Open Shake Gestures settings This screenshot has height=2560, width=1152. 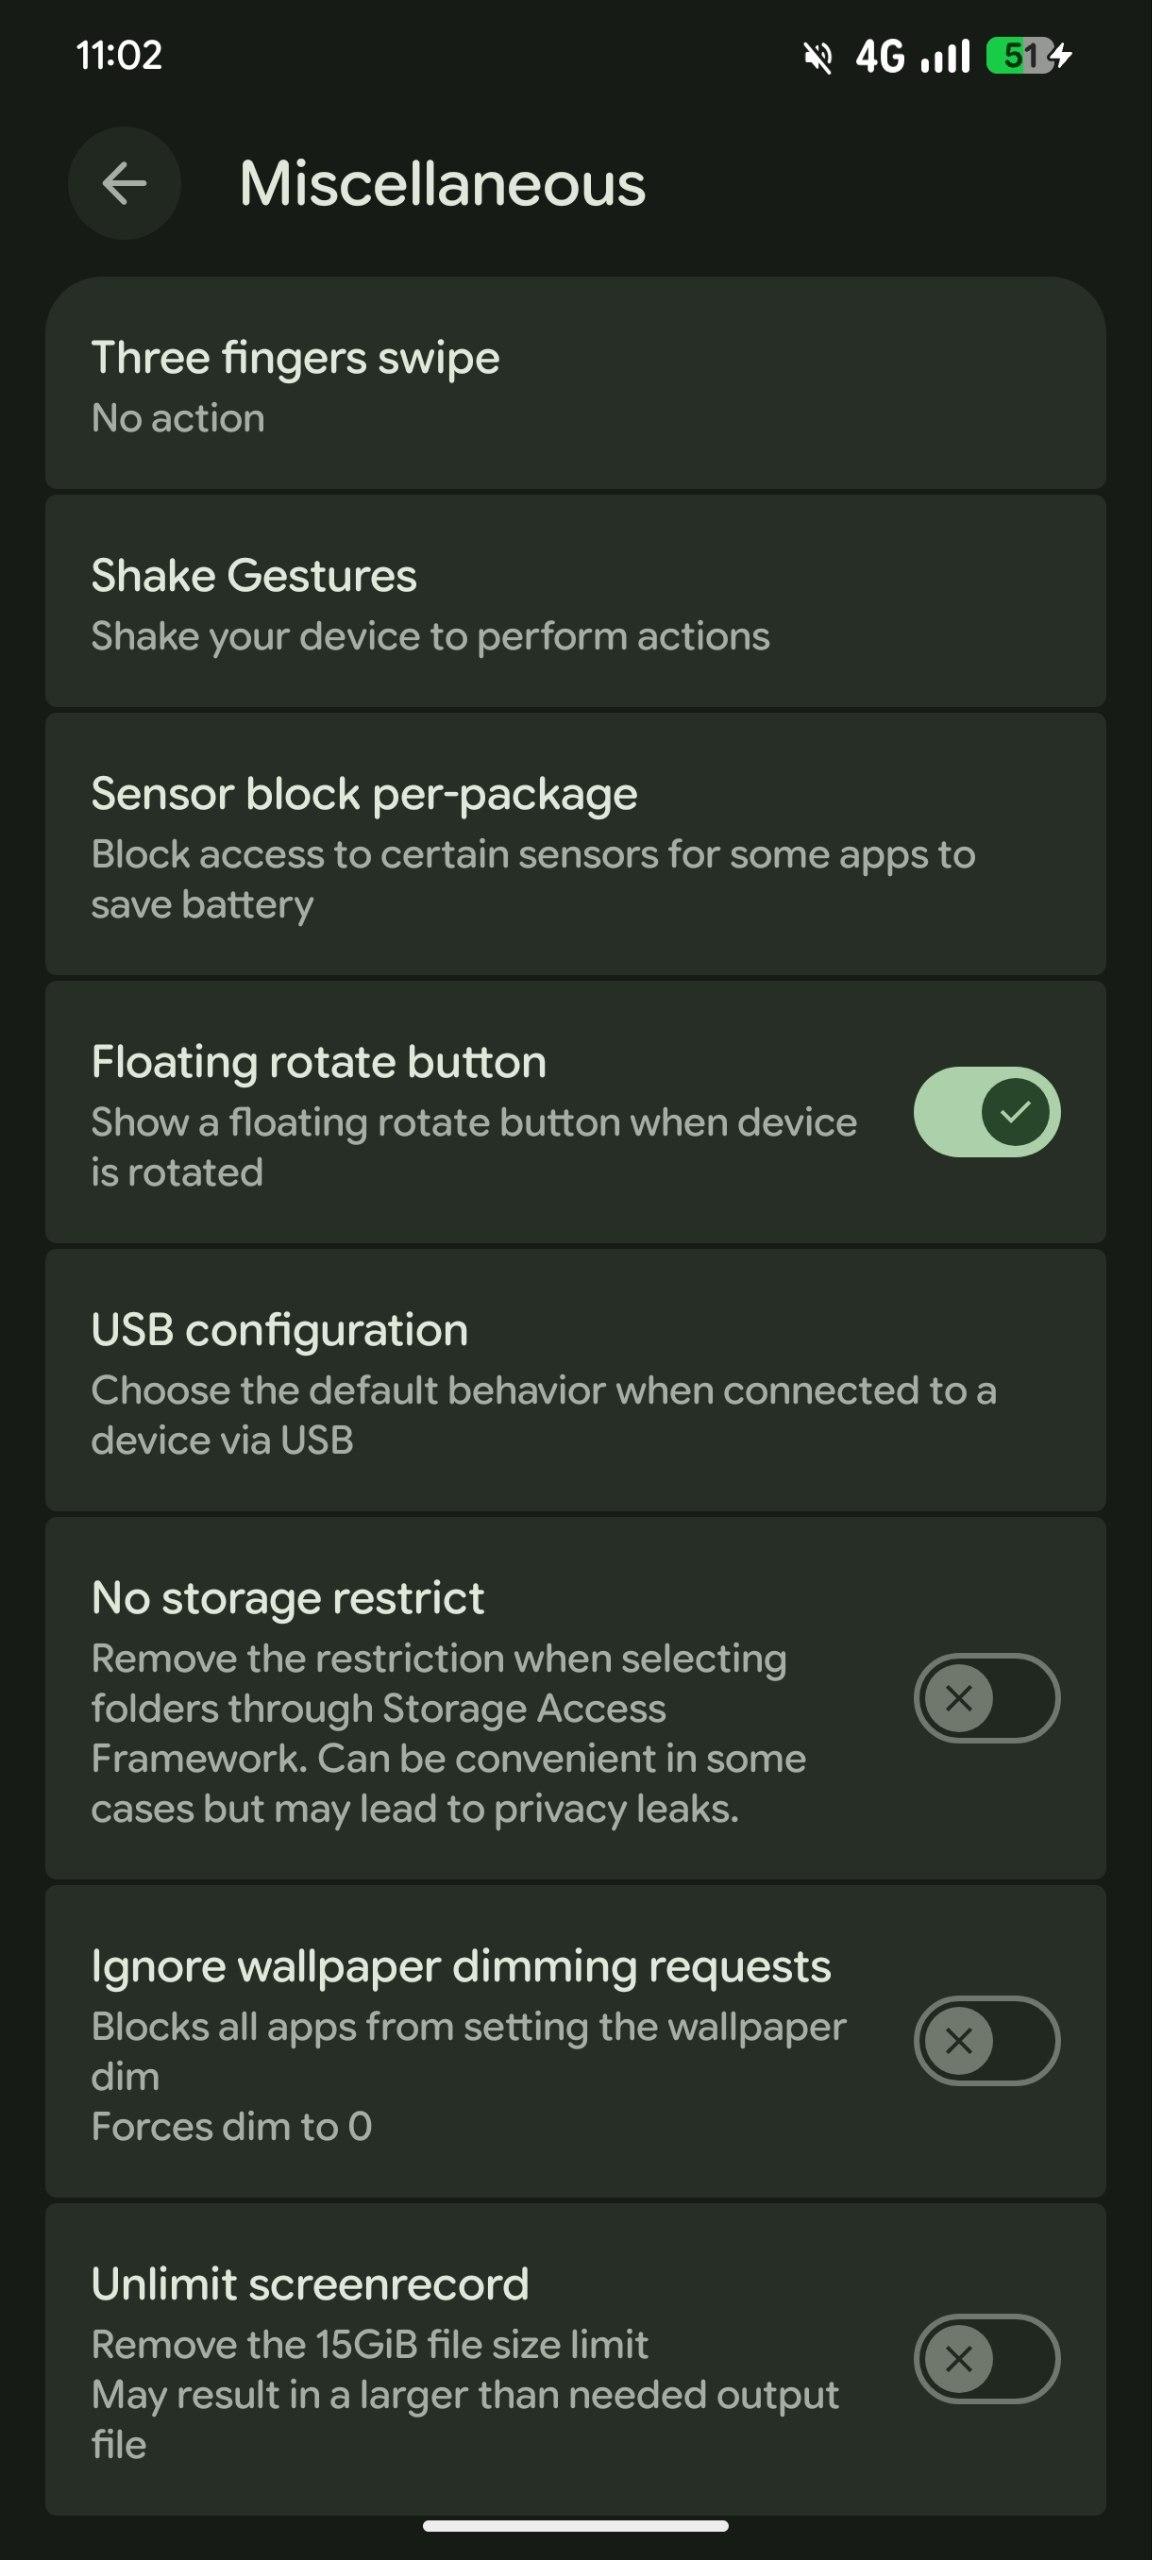click(x=575, y=603)
